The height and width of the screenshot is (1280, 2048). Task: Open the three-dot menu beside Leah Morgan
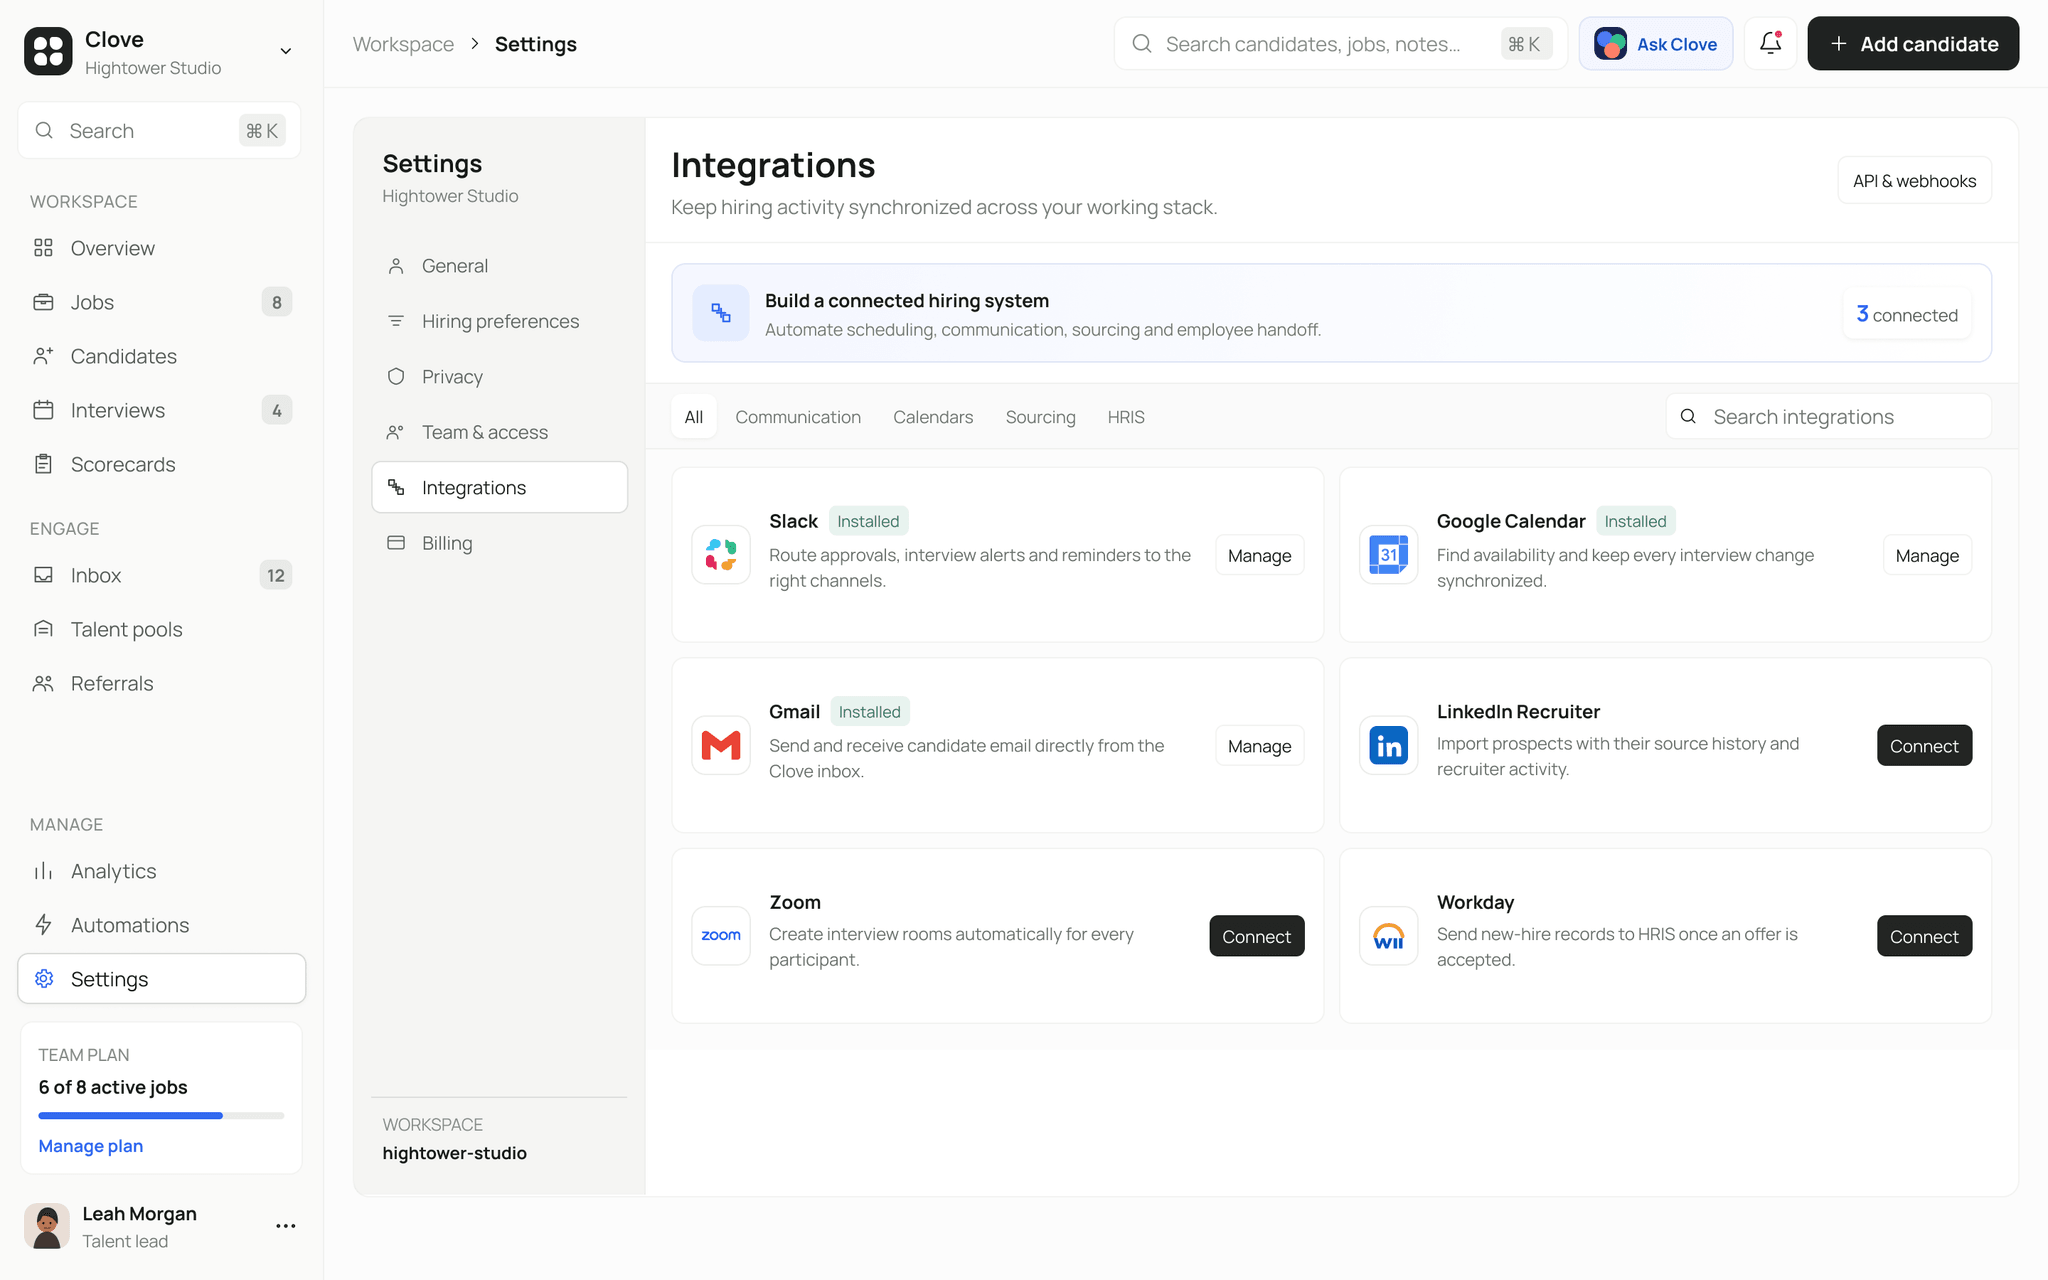(286, 1226)
